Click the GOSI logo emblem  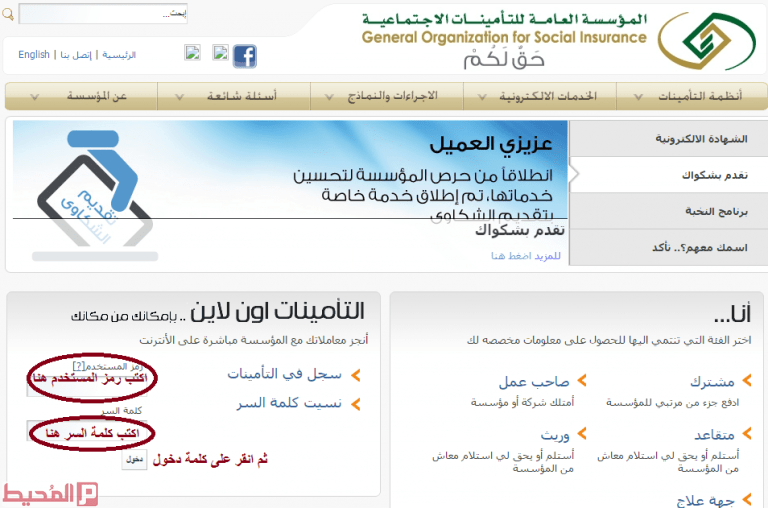[x=707, y=41]
